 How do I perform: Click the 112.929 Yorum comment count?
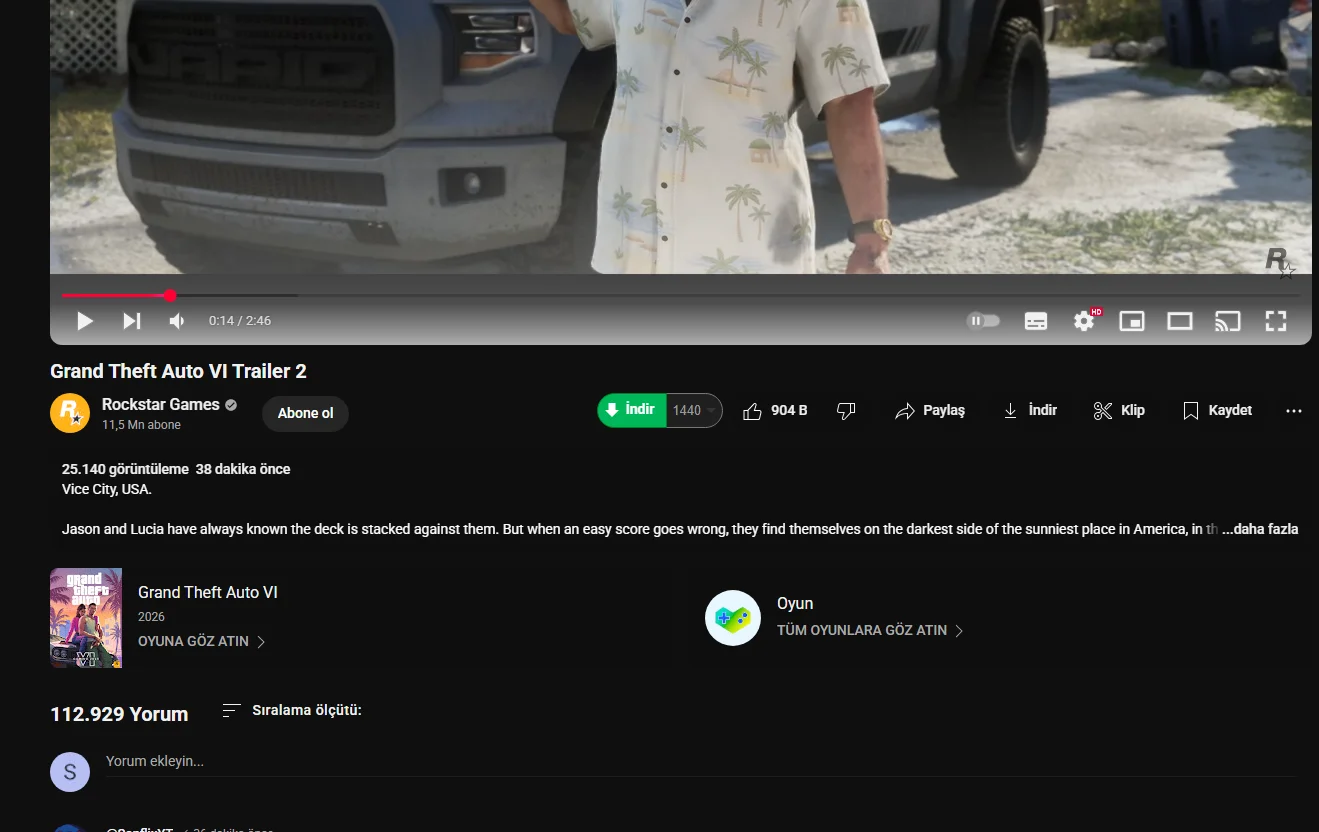tap(119, 714)
